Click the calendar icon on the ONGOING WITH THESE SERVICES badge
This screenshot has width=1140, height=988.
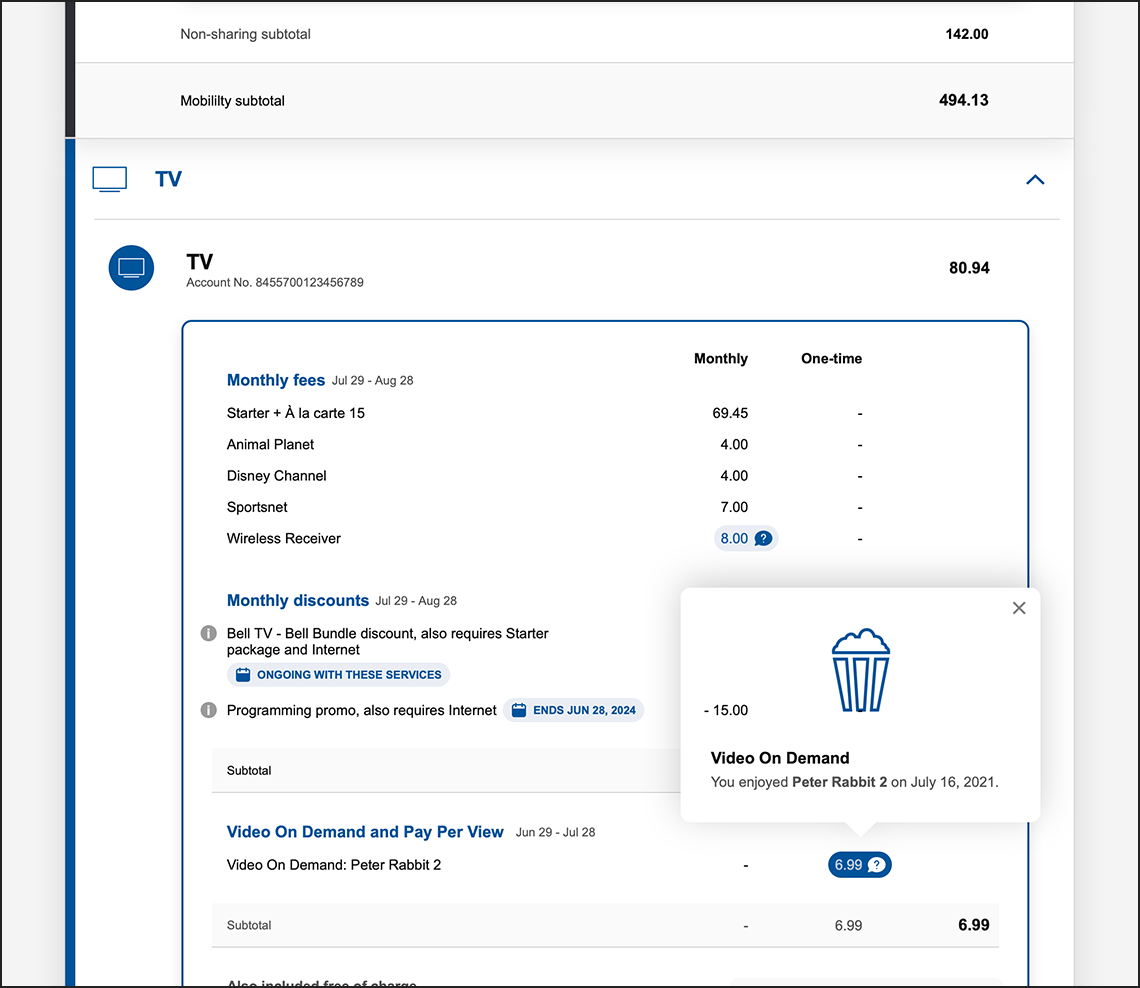point(242,674)
